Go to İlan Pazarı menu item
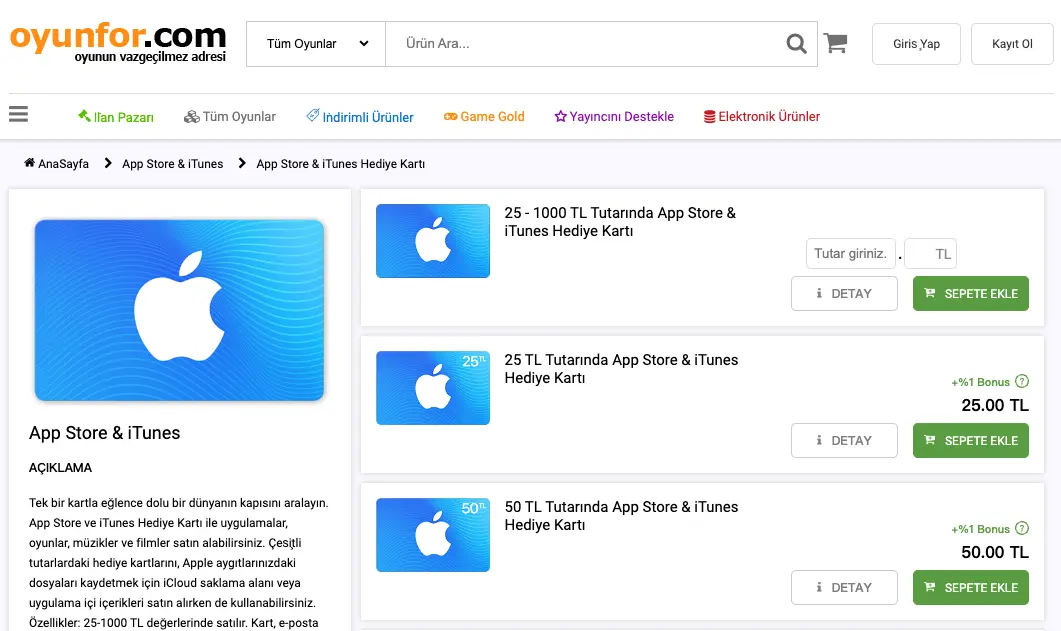The width and height of the screenshot is (1061, 631). 116,116
